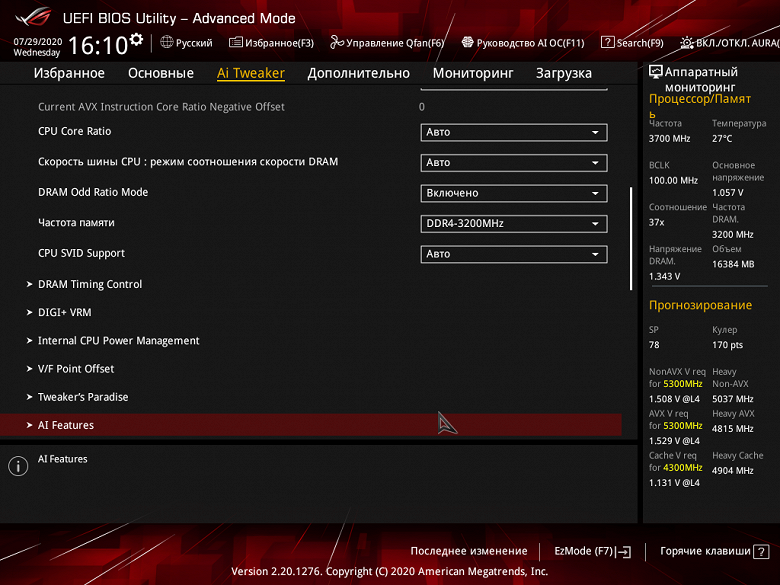This screenshot has height=585, width=780.
Task: Click the date 07/29/2020
Action: pyautogui.click(x=38, y=41)
